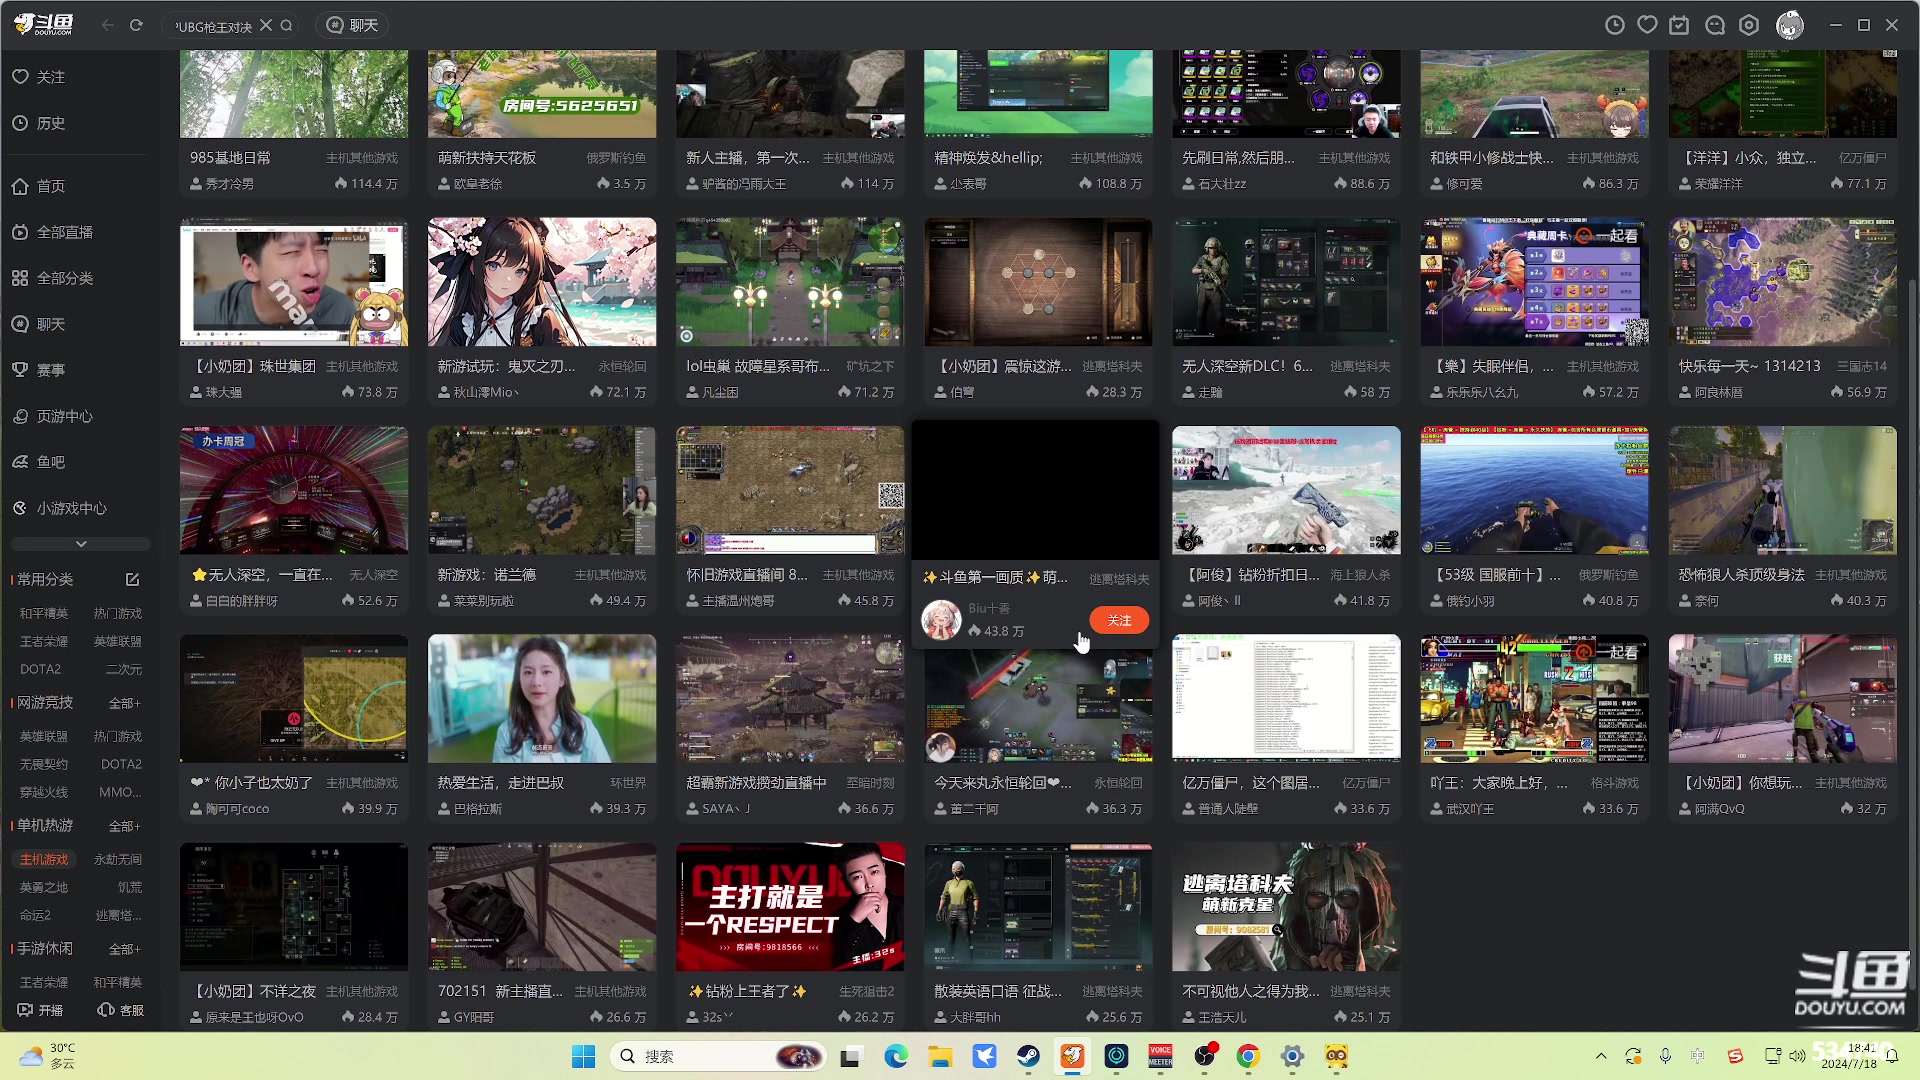Image resolution: width=1920 pixels, height=1080 pixels.
Task: Switch to the 永劫无间 category
Action: point(117,859)
